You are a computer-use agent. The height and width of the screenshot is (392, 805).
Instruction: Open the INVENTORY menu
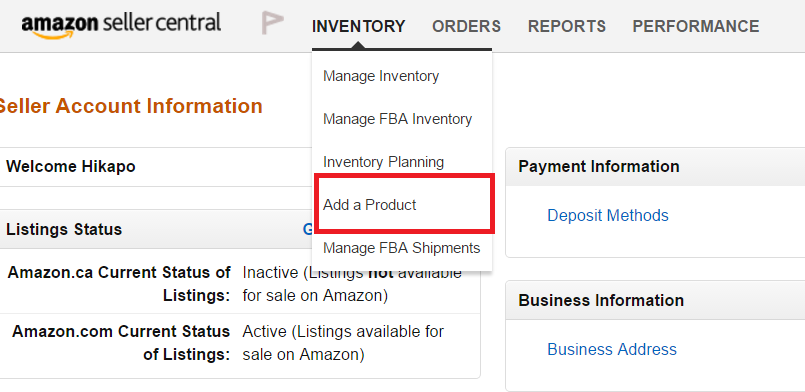point(358,26)
